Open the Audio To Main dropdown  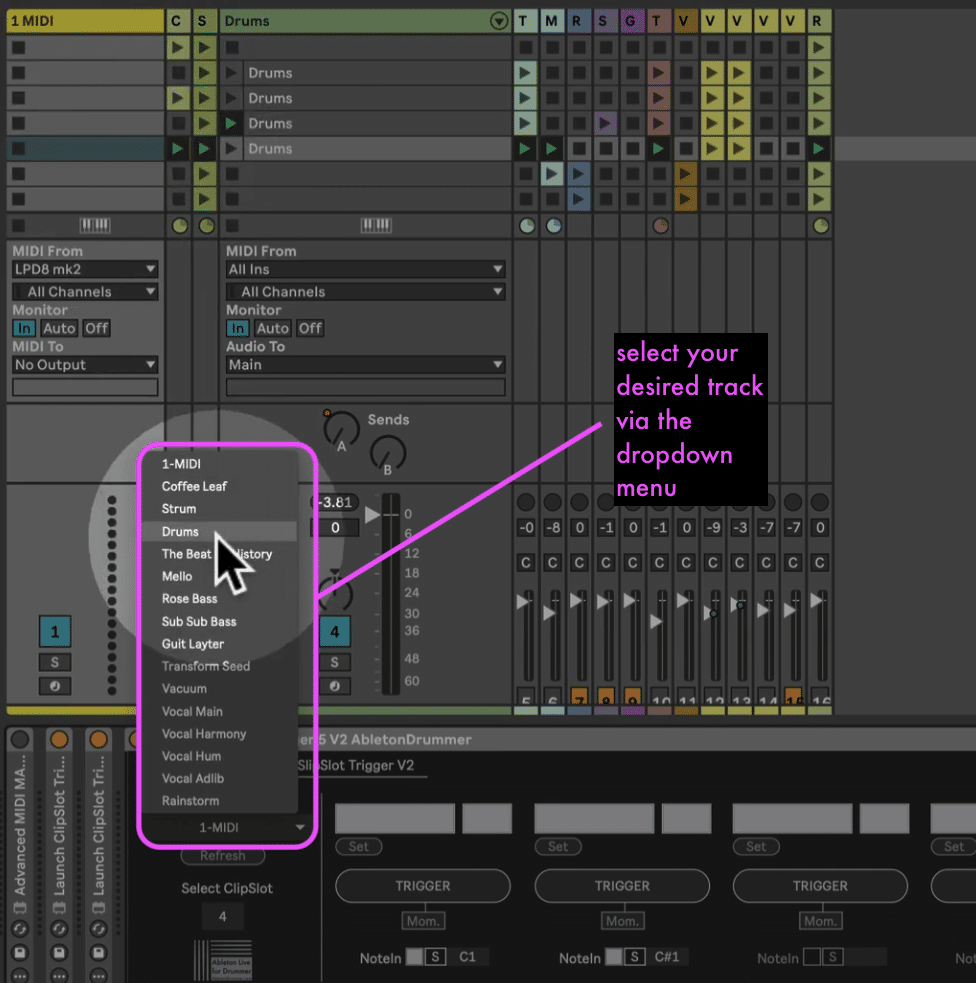click(x=365, y=365)
